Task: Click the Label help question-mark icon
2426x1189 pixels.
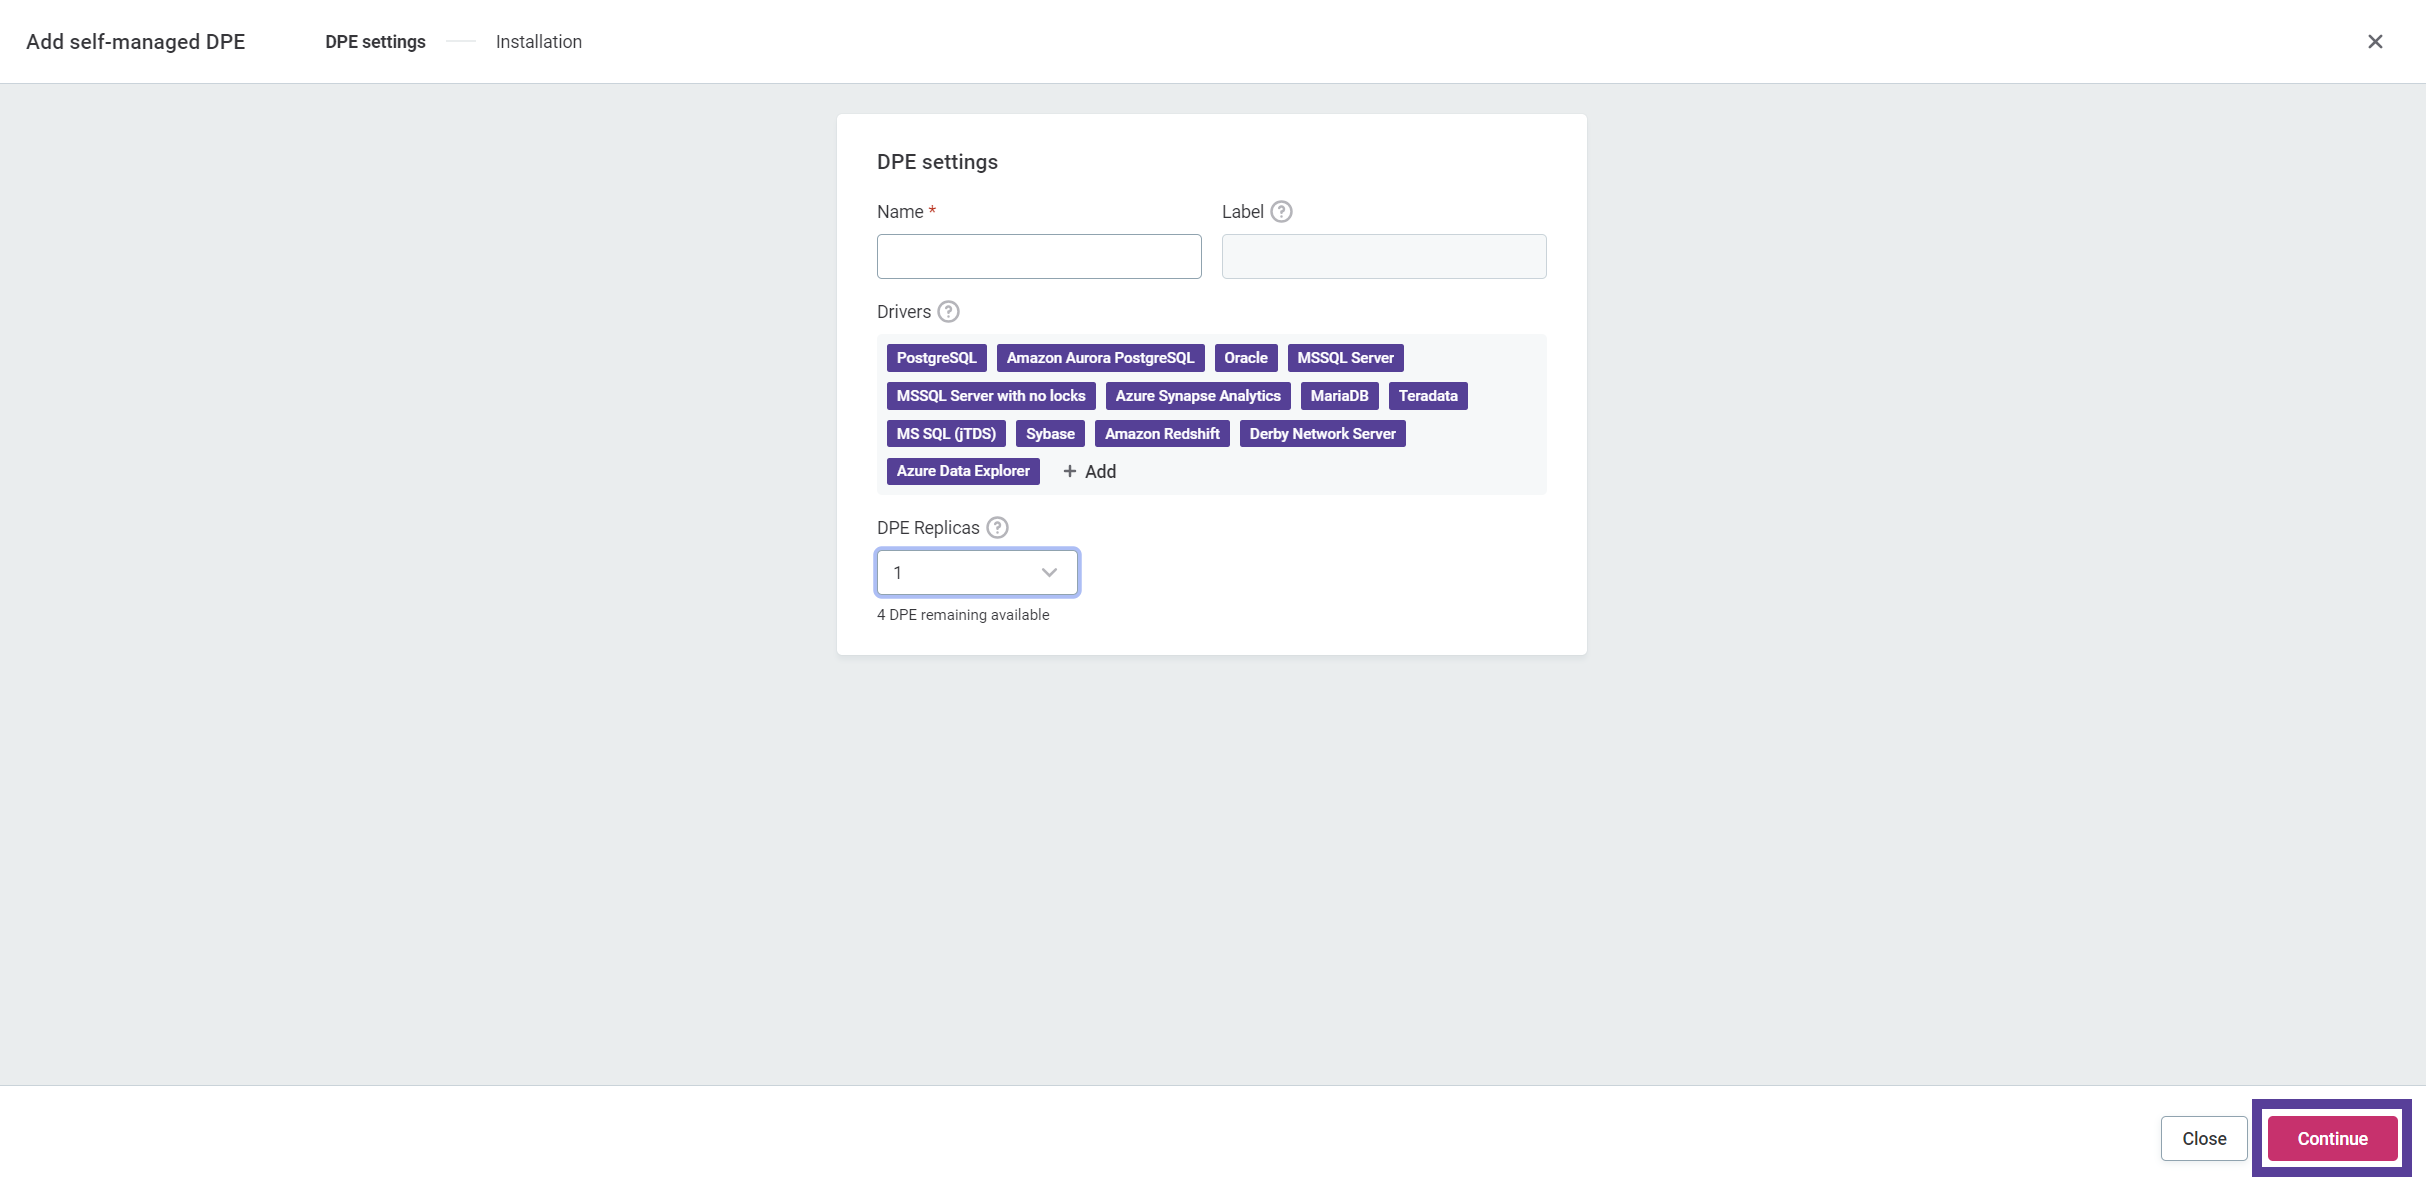Action: 1281,212
